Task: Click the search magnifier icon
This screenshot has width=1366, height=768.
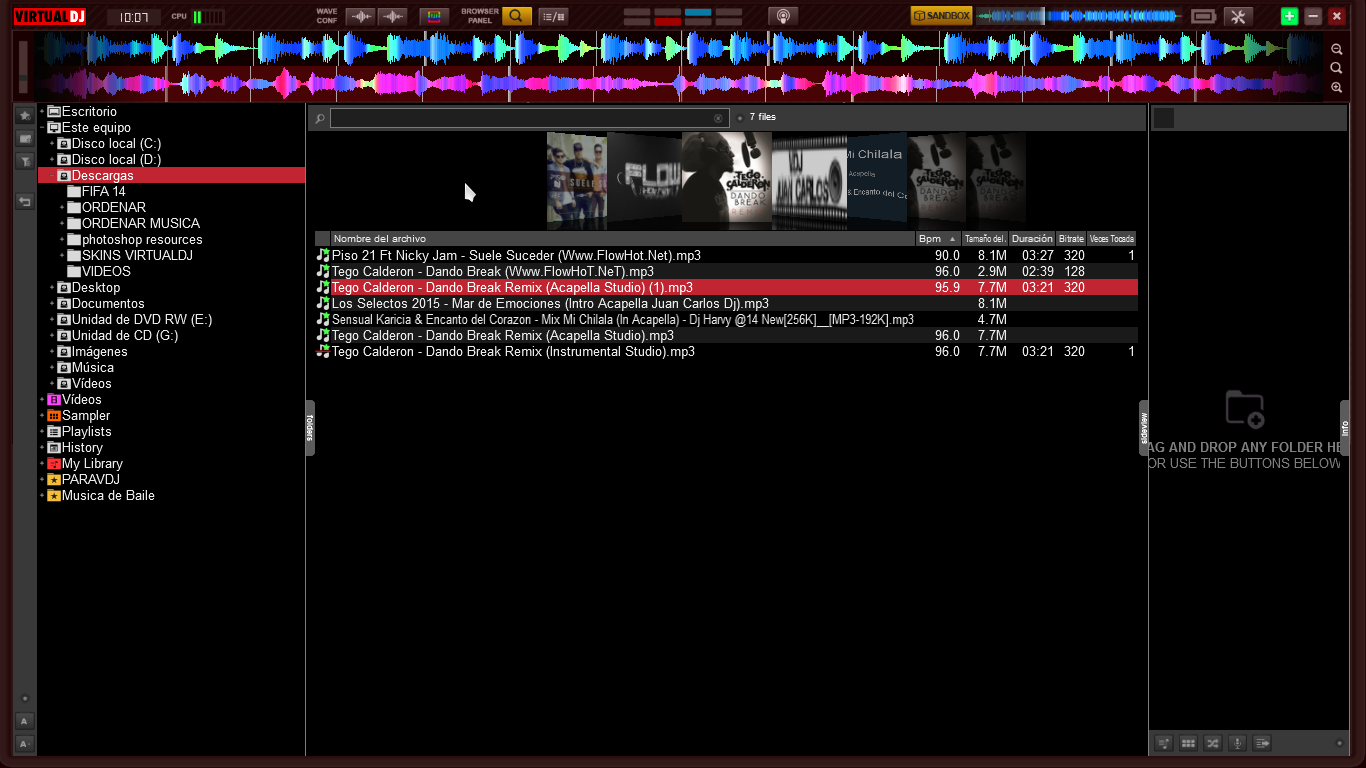Action: [320, 118]
